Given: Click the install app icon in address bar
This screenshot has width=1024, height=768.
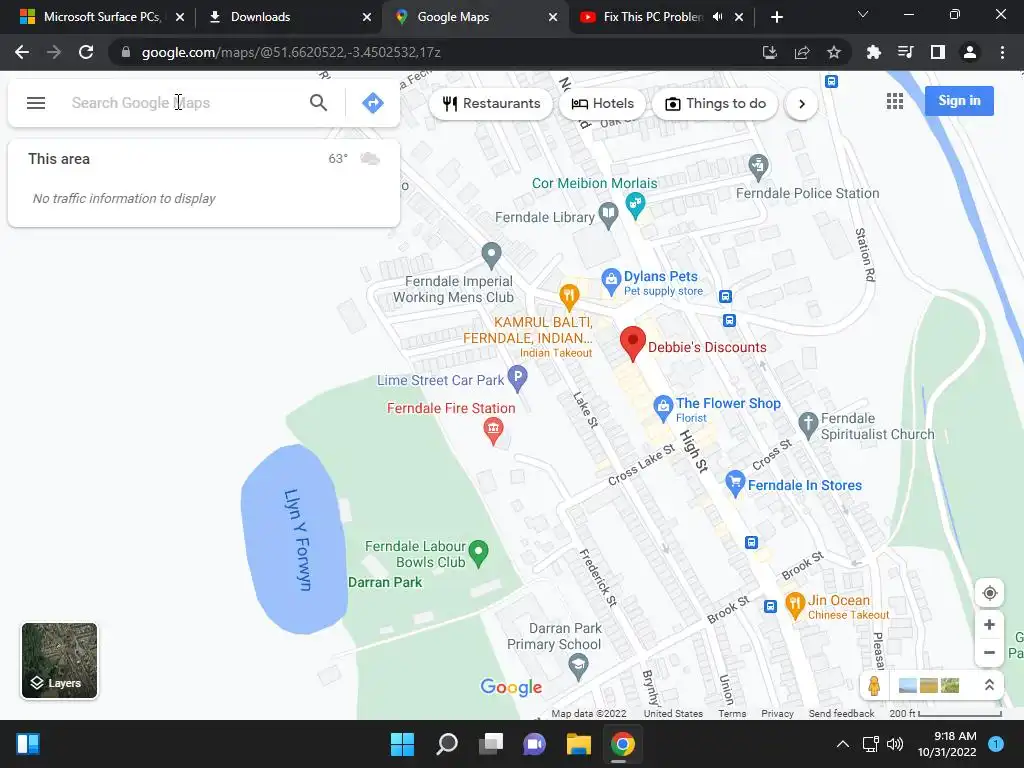Looking at the screenshot, I should (x=770, y=52).
